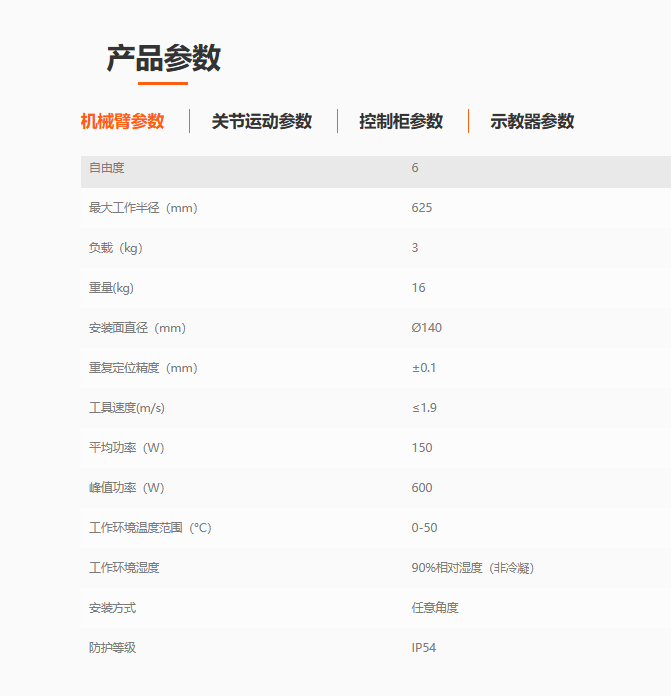Click the 防护等级 row label
This screenshot has height=698, width=671.
point(112,648)
